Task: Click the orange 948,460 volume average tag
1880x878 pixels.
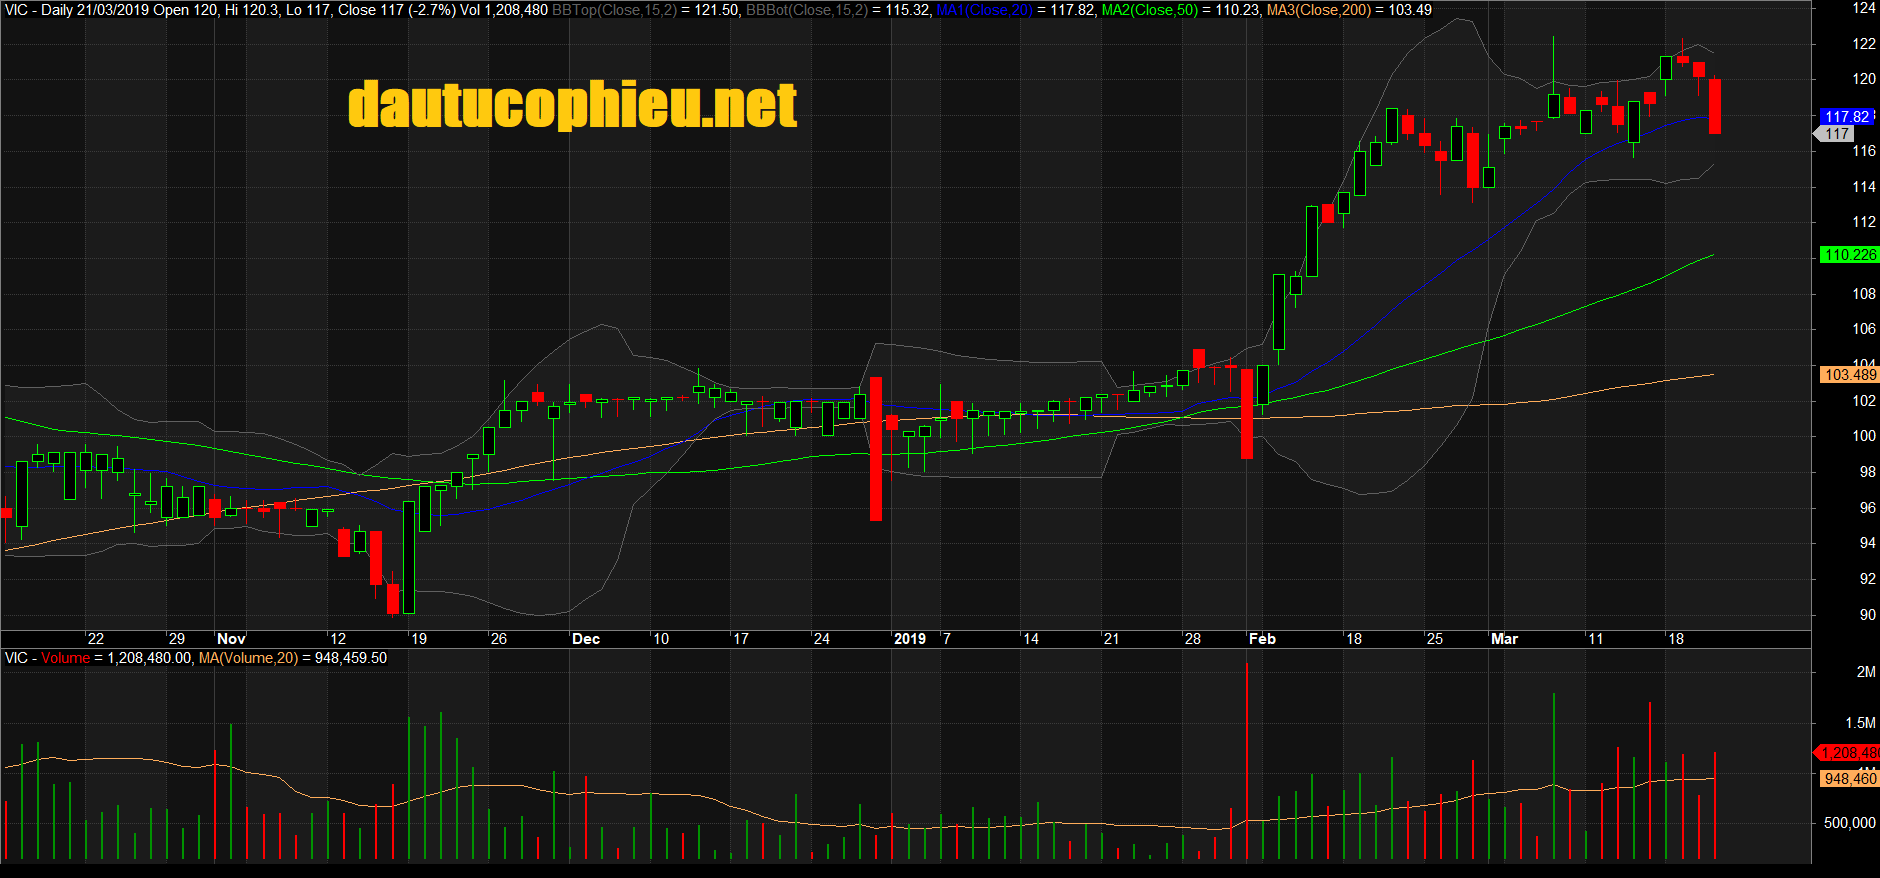Action: (x=1849, y=779)
